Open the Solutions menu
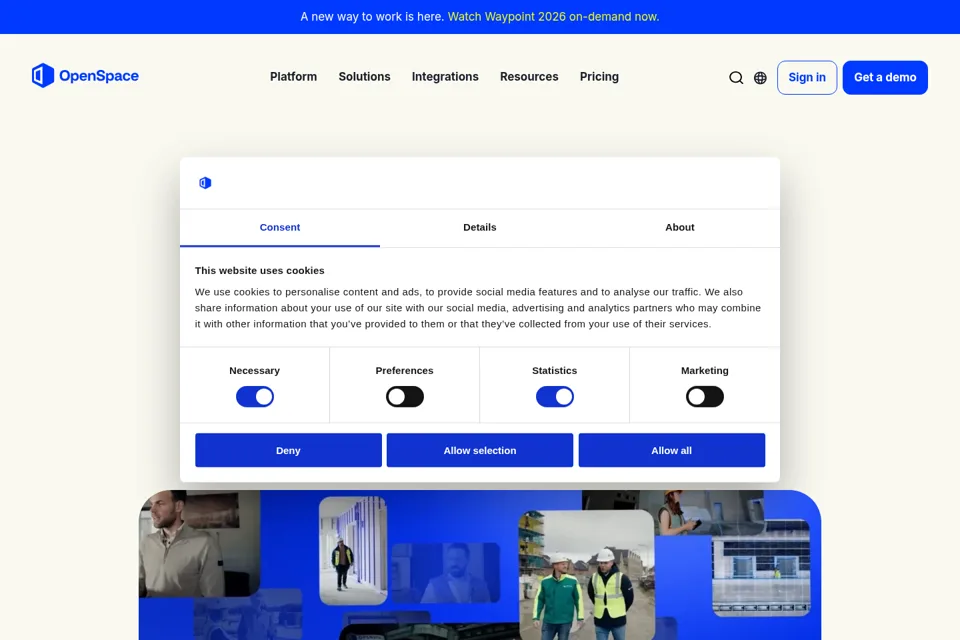 pos(364,77)
